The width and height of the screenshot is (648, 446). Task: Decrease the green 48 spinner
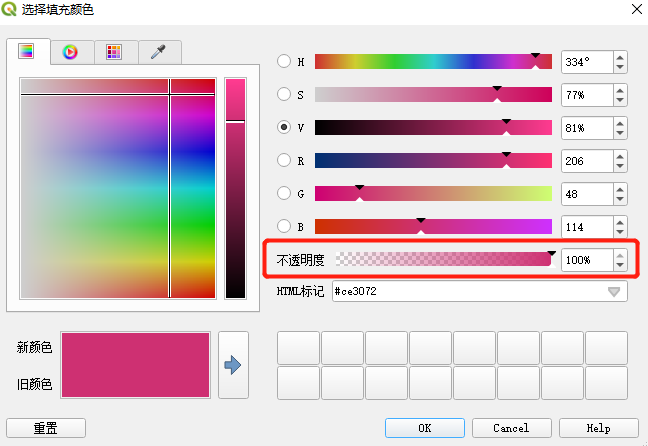620,200
